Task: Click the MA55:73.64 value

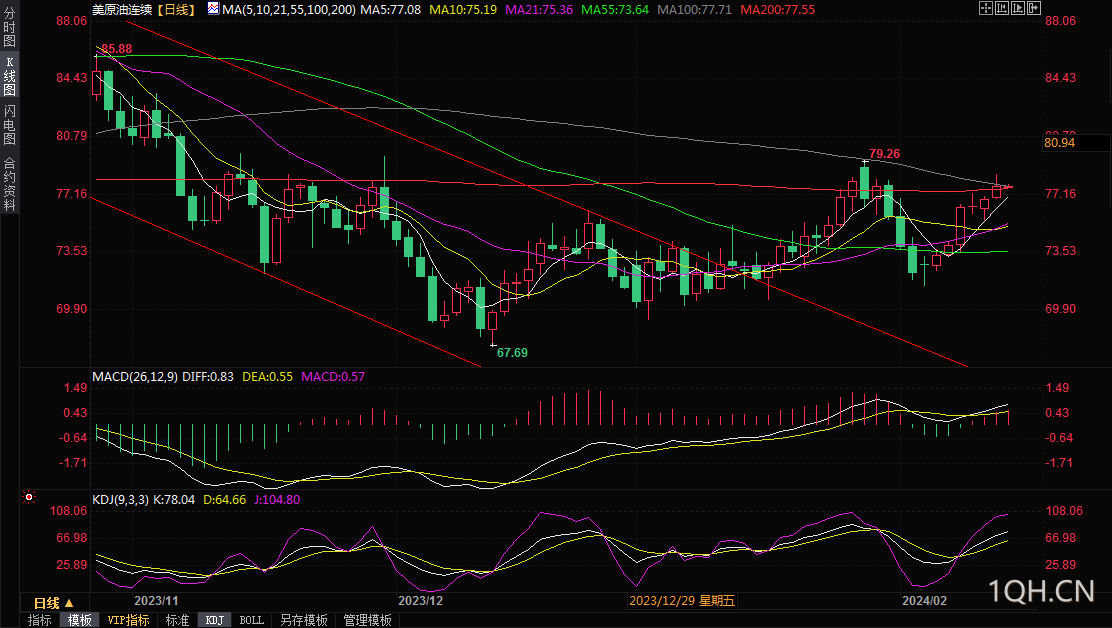Action: point(615,9)
